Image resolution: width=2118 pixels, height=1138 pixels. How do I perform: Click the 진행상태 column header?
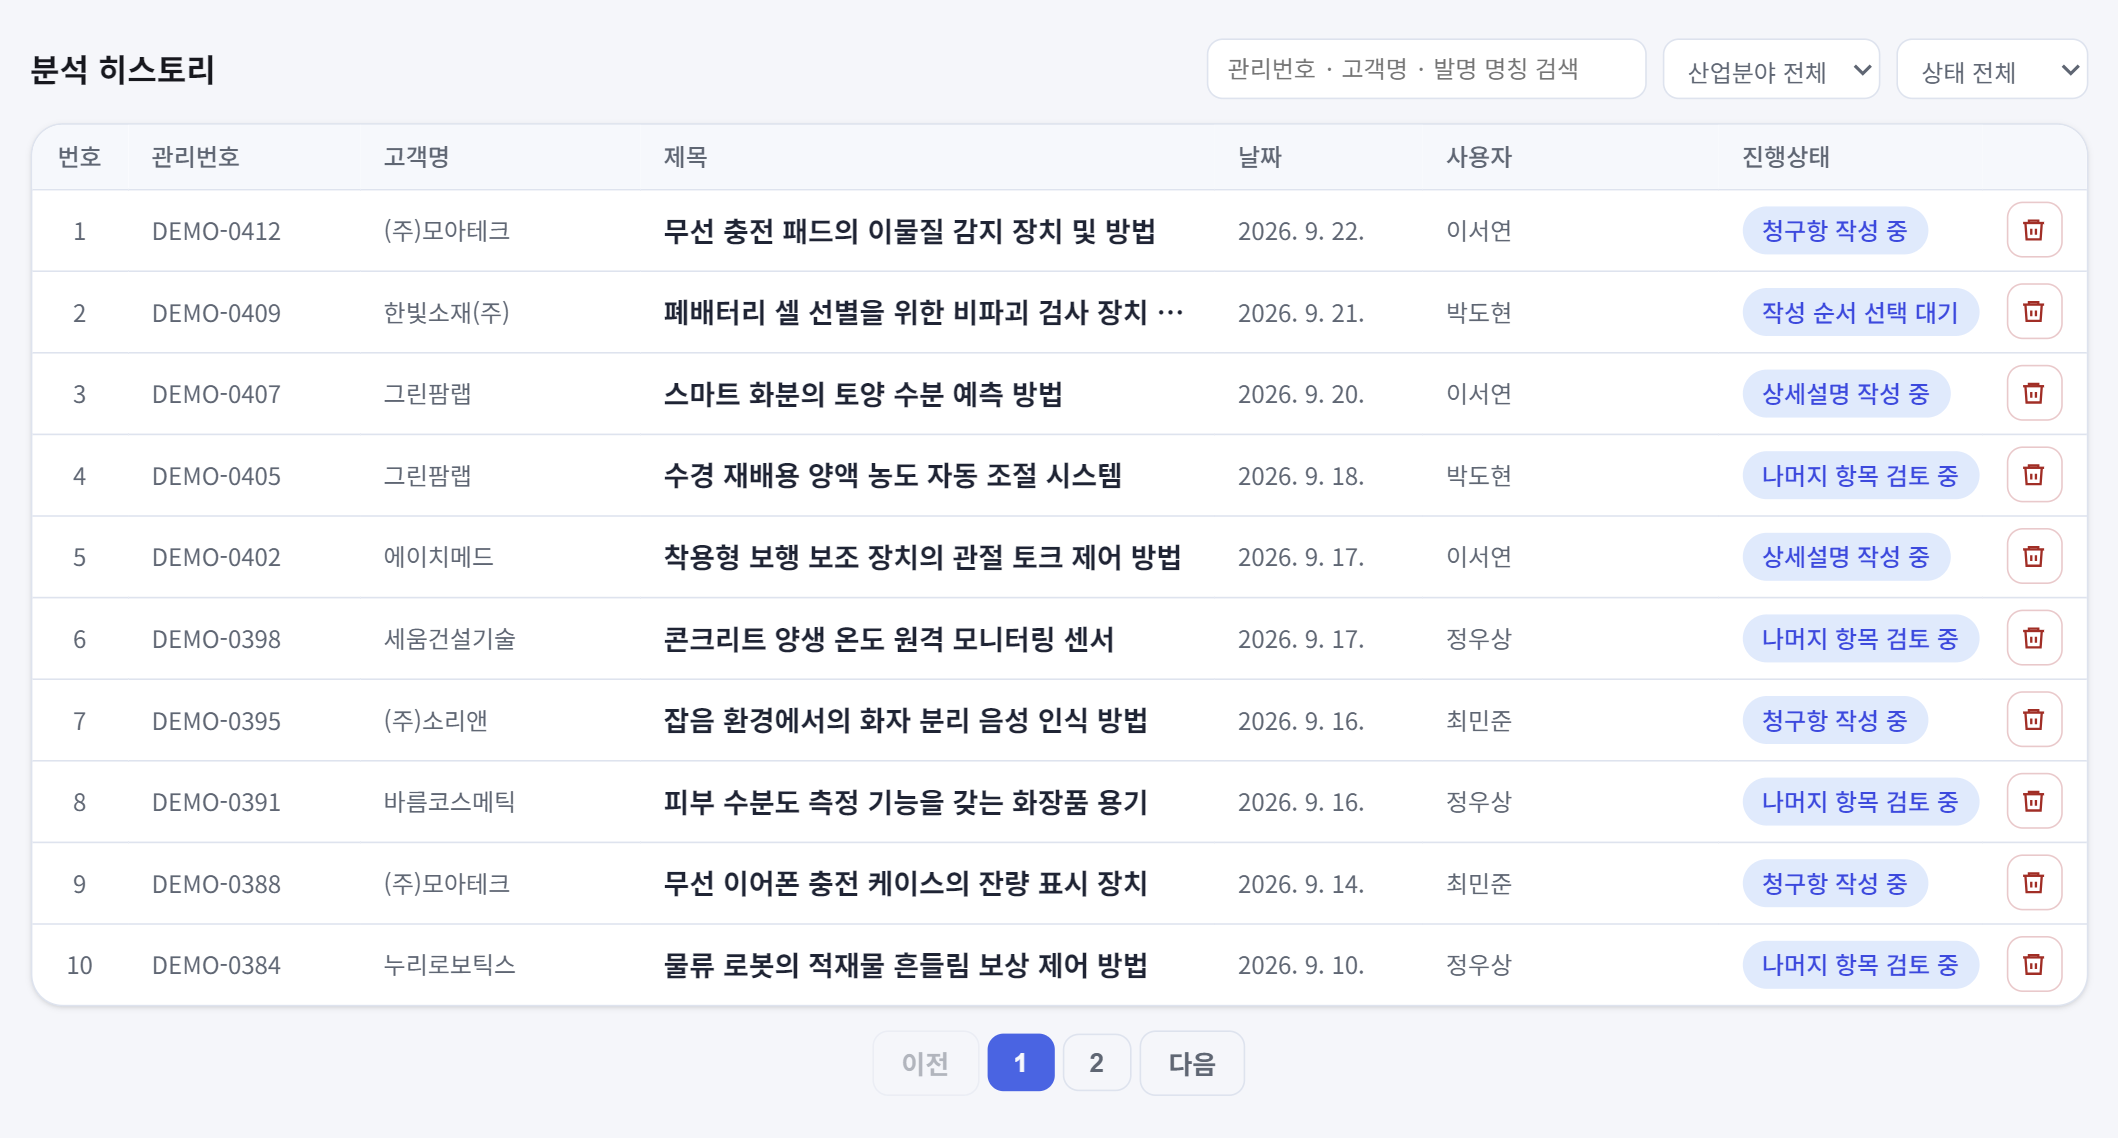point(1785,157)
